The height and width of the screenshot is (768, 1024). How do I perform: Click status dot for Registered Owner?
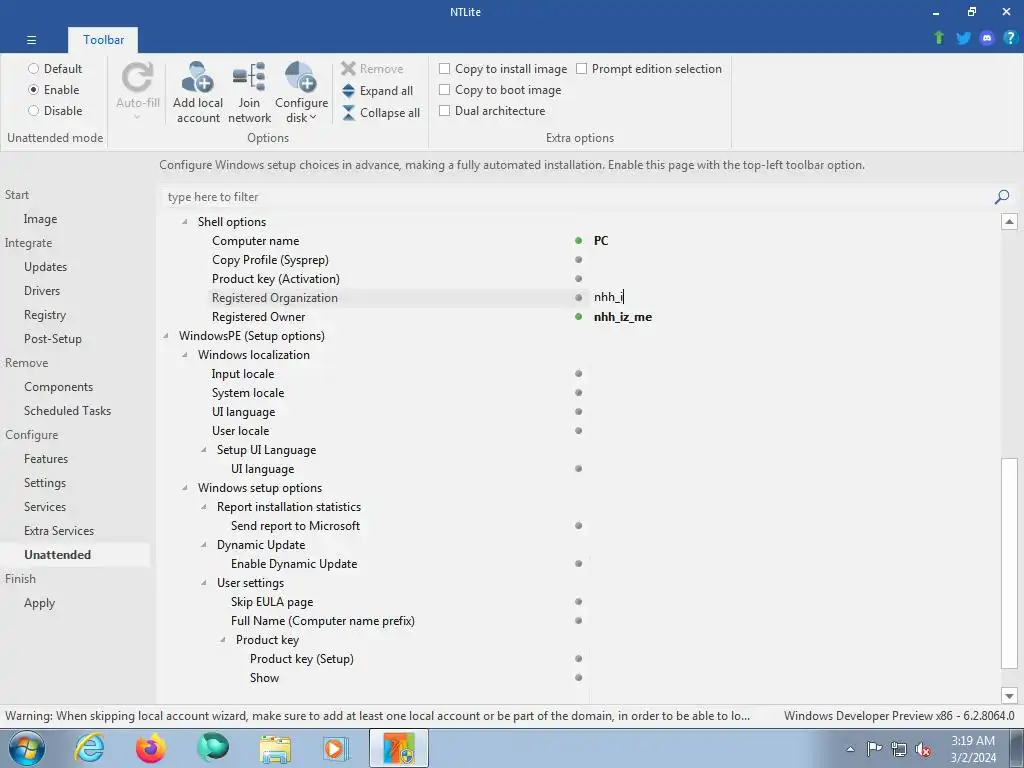(578, 317)
